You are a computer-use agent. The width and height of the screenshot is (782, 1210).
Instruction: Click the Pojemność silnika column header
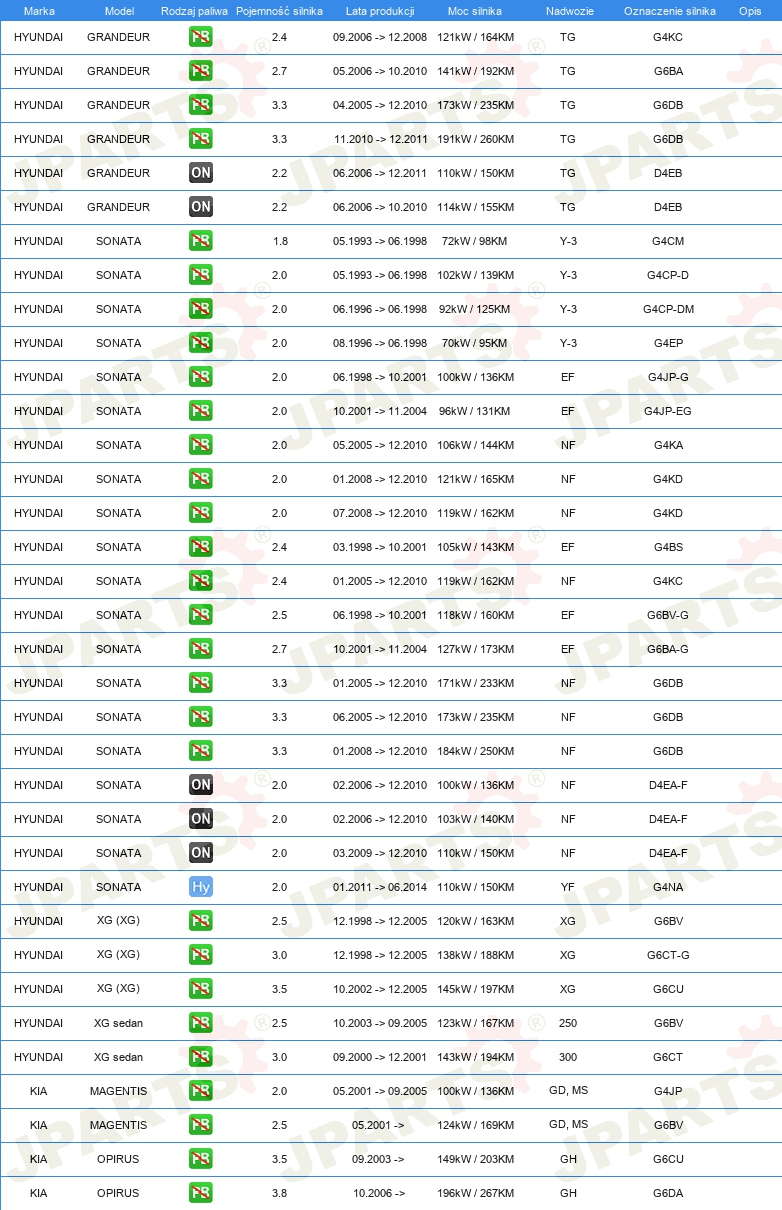pos(279,11)
